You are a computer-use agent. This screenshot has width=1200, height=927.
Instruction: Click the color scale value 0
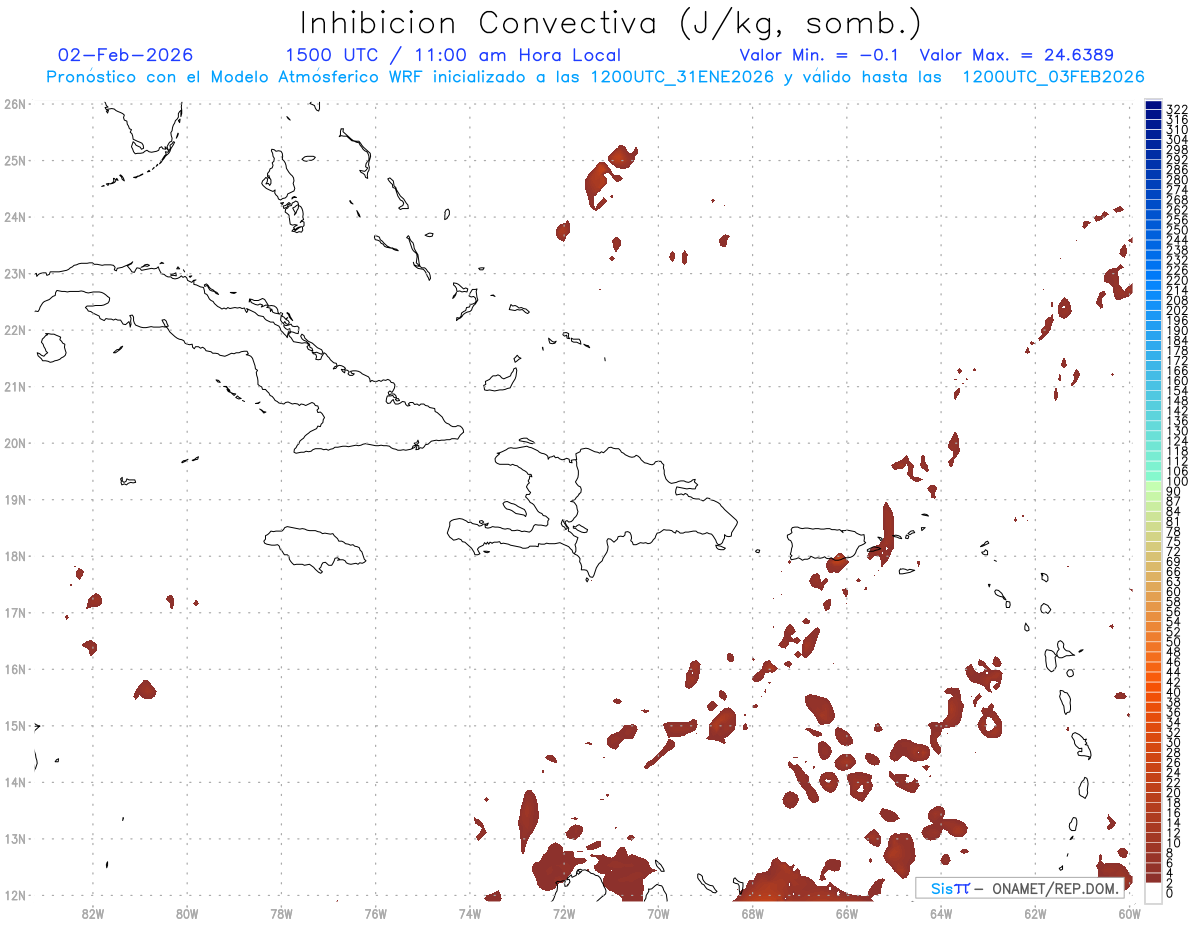(1170, 893)
